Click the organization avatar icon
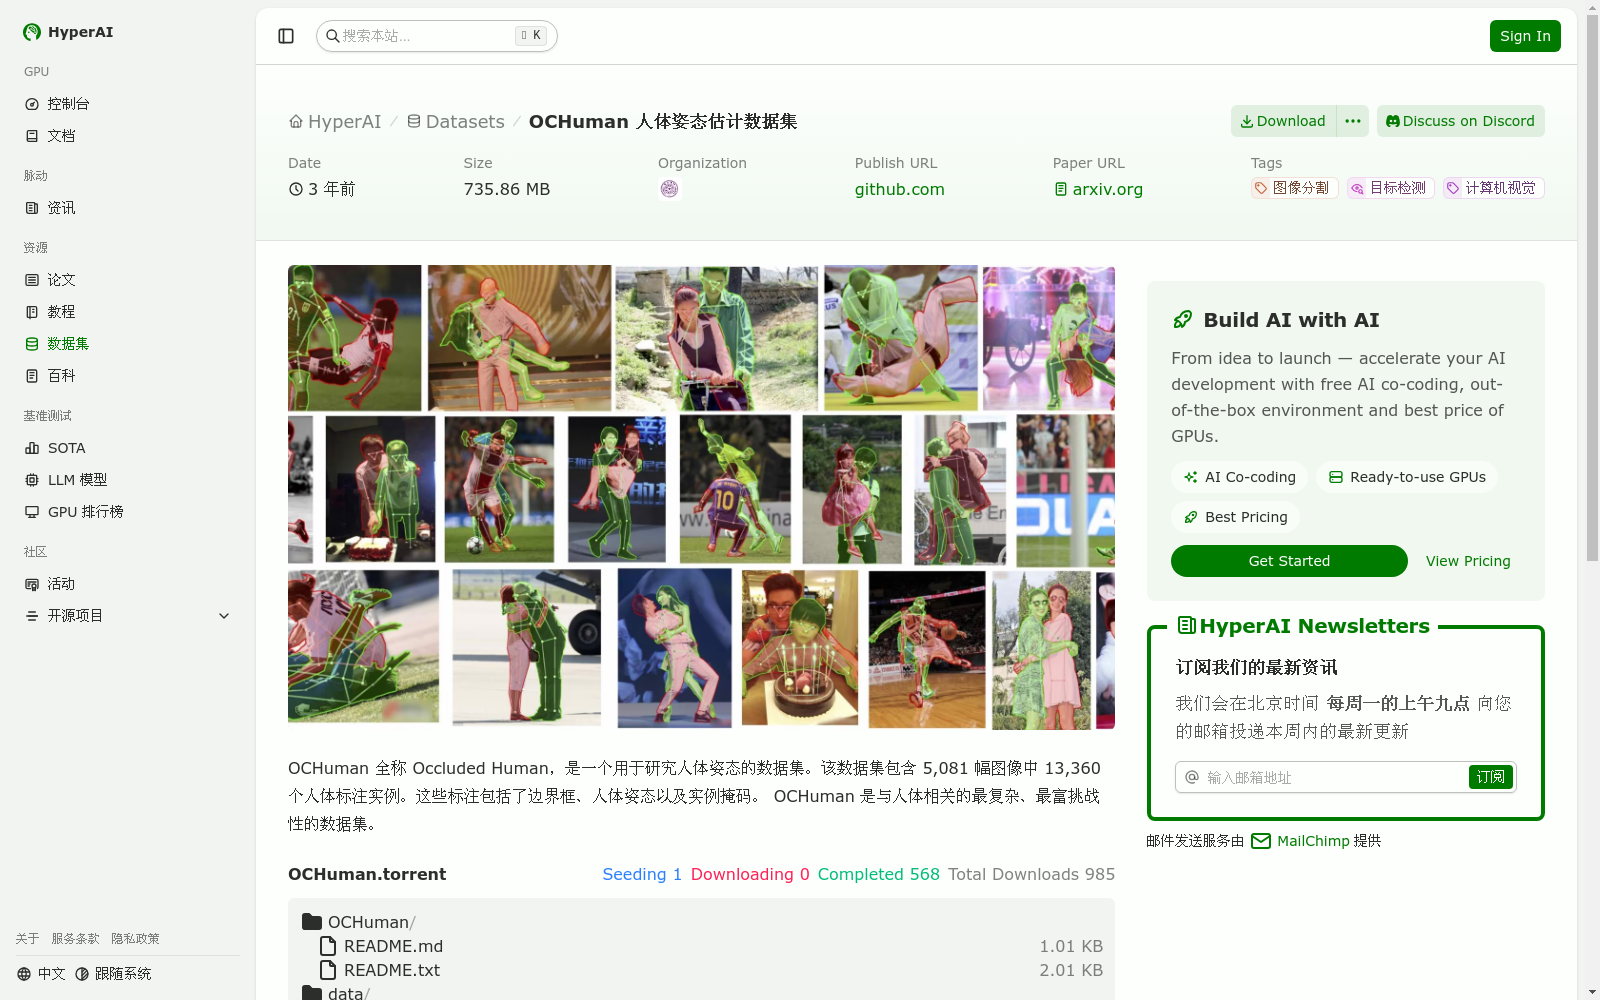The image size is (1600, 1000). coord(670,189)
